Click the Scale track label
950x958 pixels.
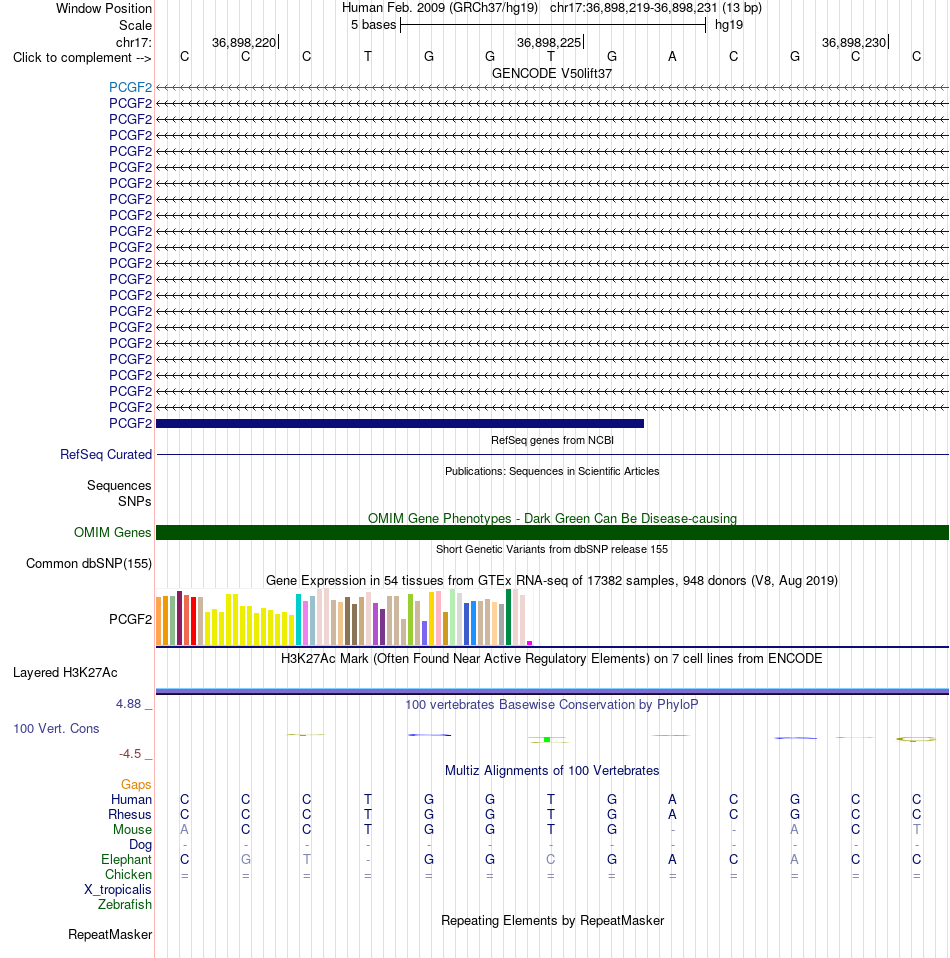[x=135, y=26]
